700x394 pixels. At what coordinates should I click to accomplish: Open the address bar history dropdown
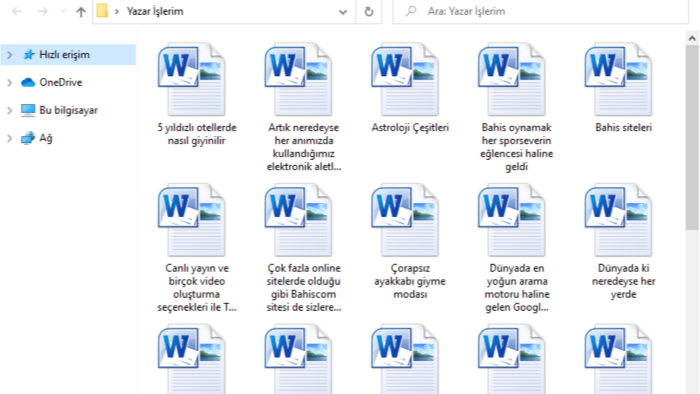click(x=343, y=12)
